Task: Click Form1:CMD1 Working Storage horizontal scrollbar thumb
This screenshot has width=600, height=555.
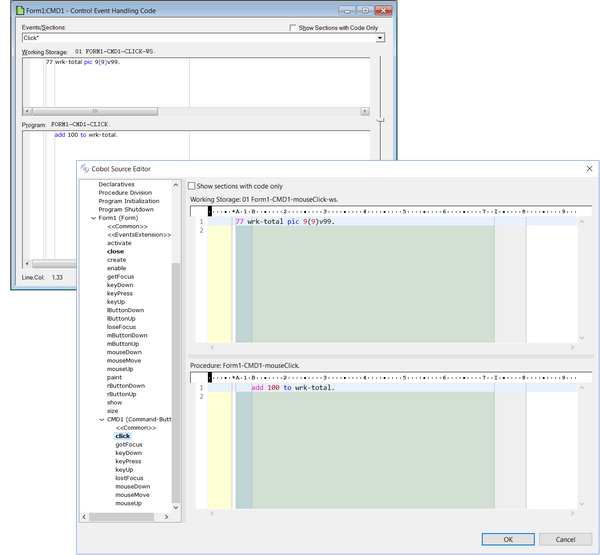Action: pos(95,111)
